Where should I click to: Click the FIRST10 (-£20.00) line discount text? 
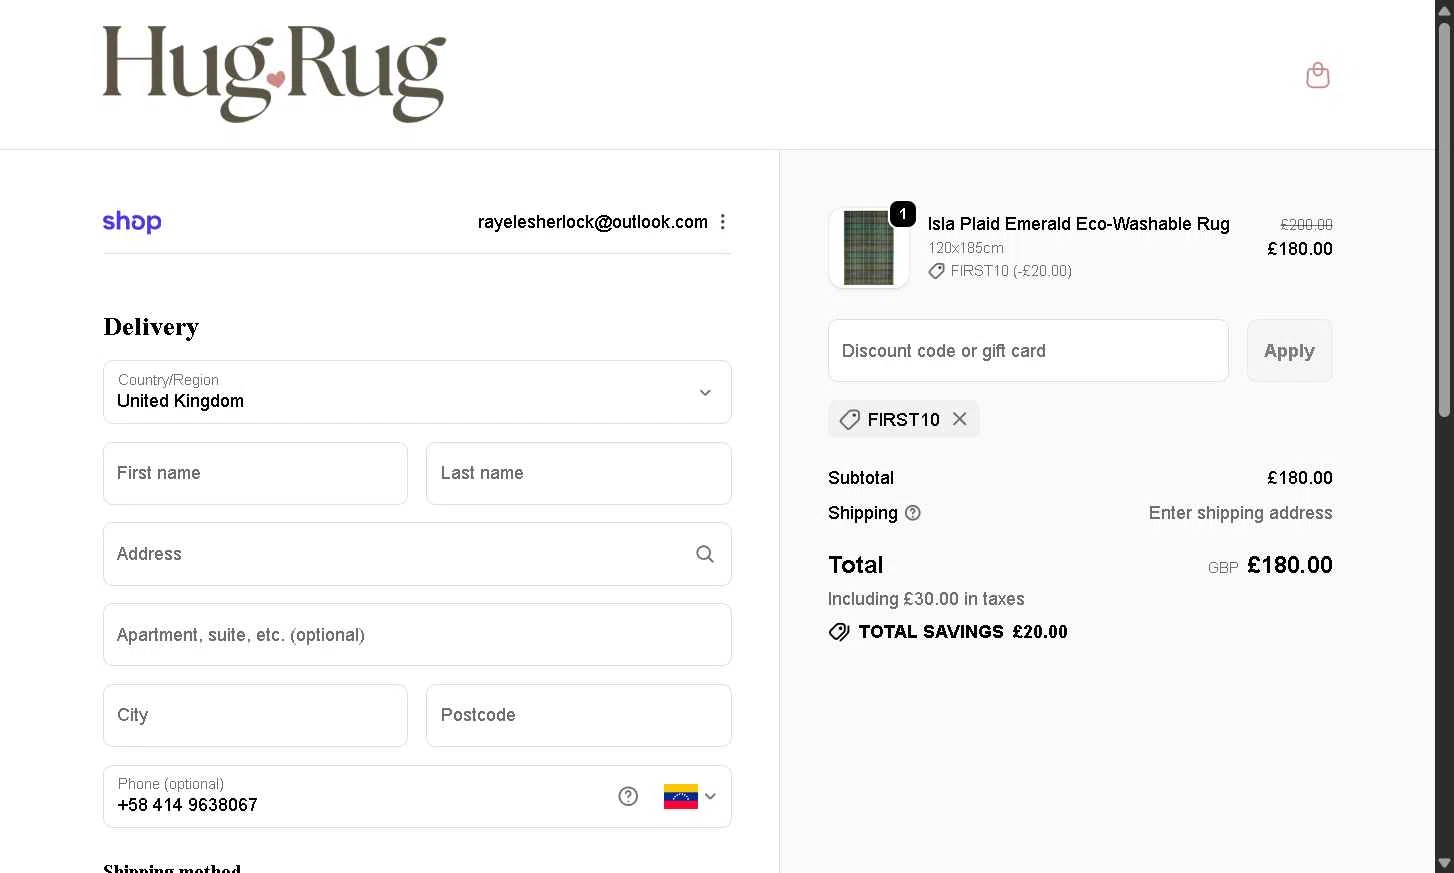(1011, 271)
